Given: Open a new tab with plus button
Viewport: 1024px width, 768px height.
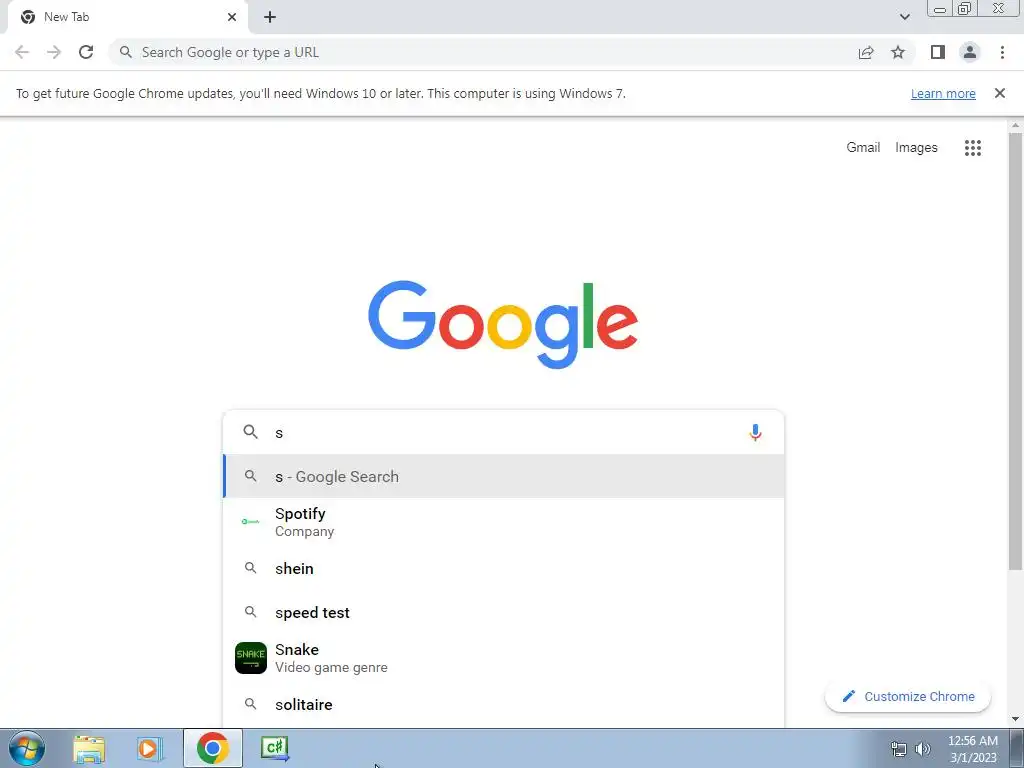Looking at the screenshot, I should [x=270, y=17].
